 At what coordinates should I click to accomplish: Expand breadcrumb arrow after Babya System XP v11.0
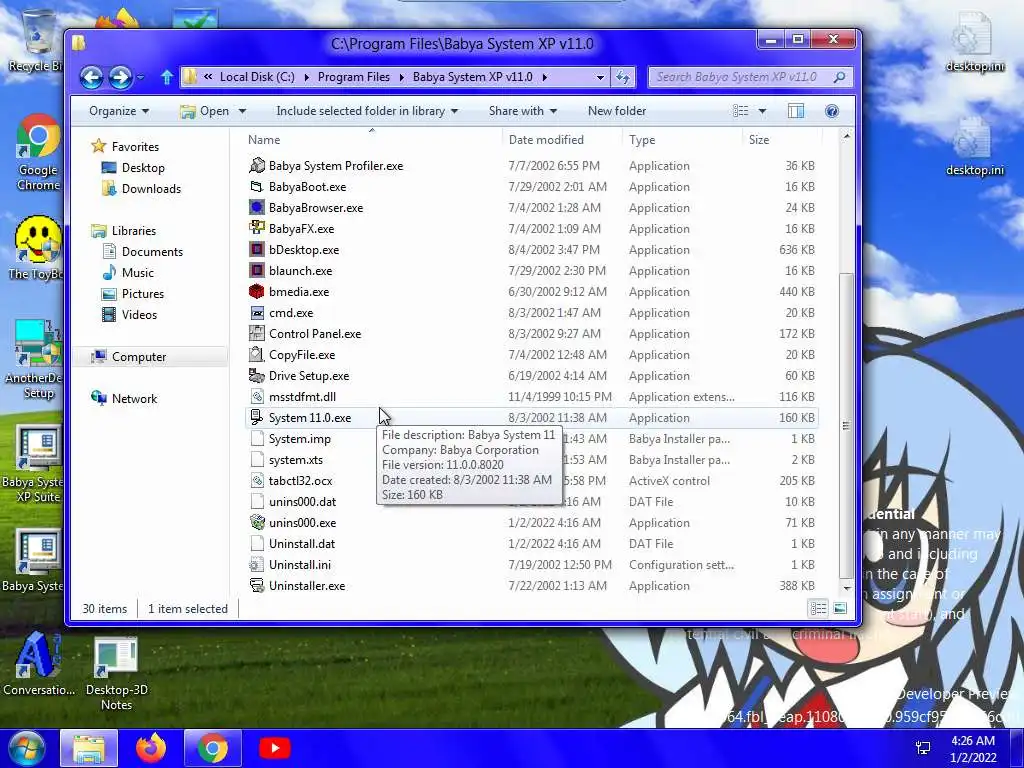pos(544,77)
